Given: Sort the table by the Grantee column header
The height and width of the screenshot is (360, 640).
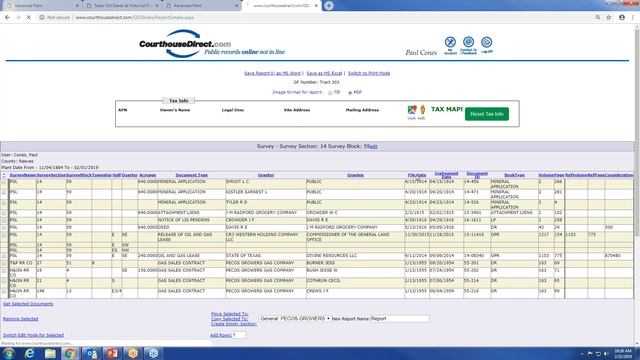Looking at the screenshot, I should 355,175.
